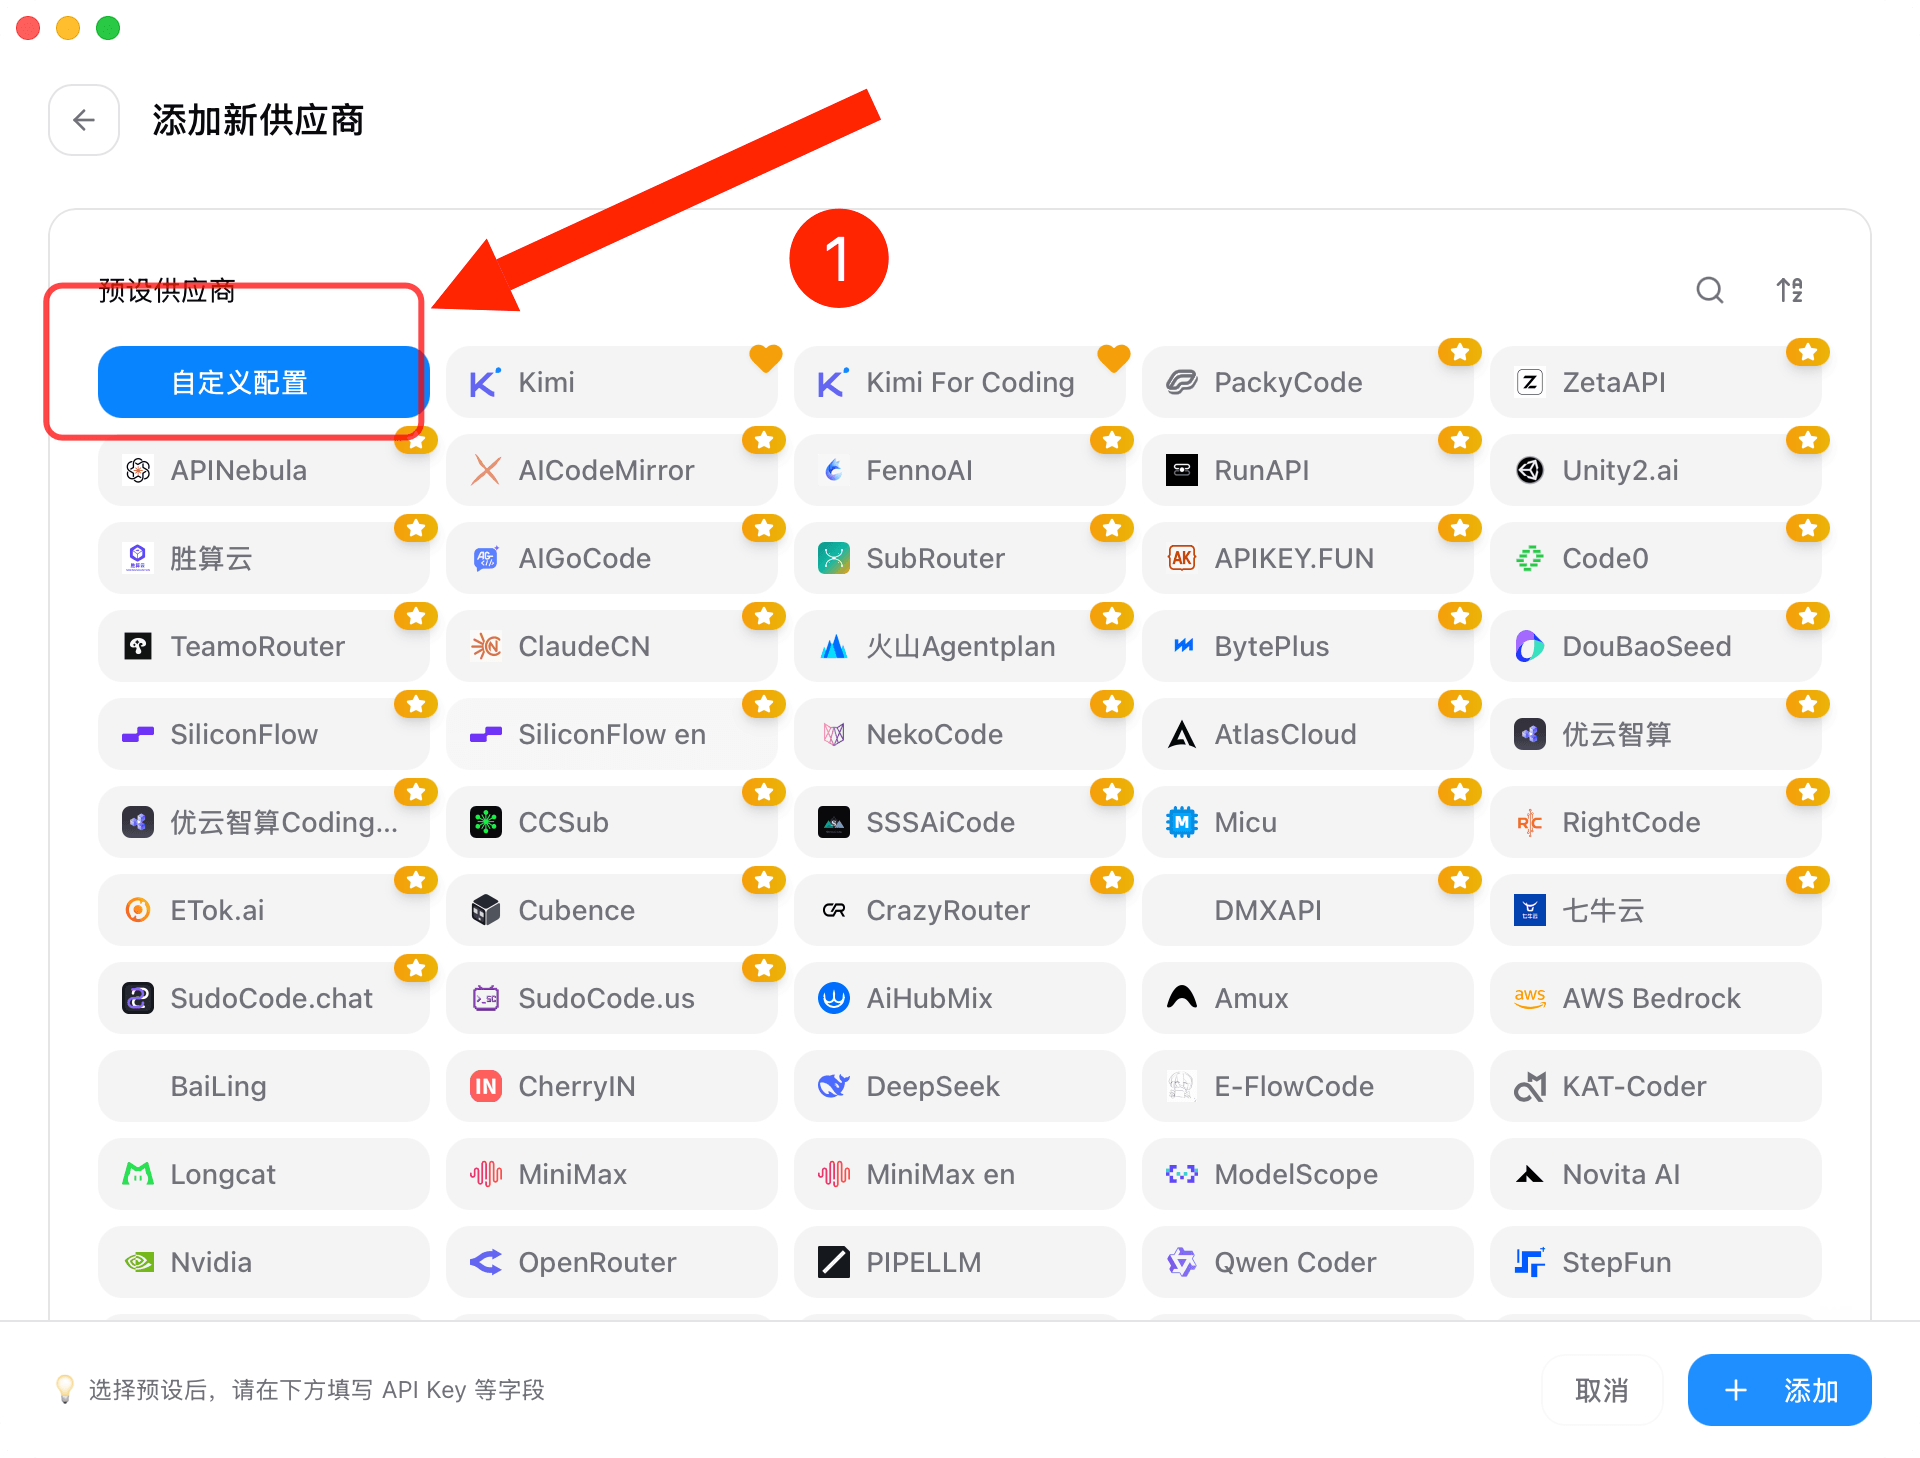The width and height of the screenshot is (1920, 1458).
Task: Click the ClaudeCN logo icon
Action: [x=486, y=646]
